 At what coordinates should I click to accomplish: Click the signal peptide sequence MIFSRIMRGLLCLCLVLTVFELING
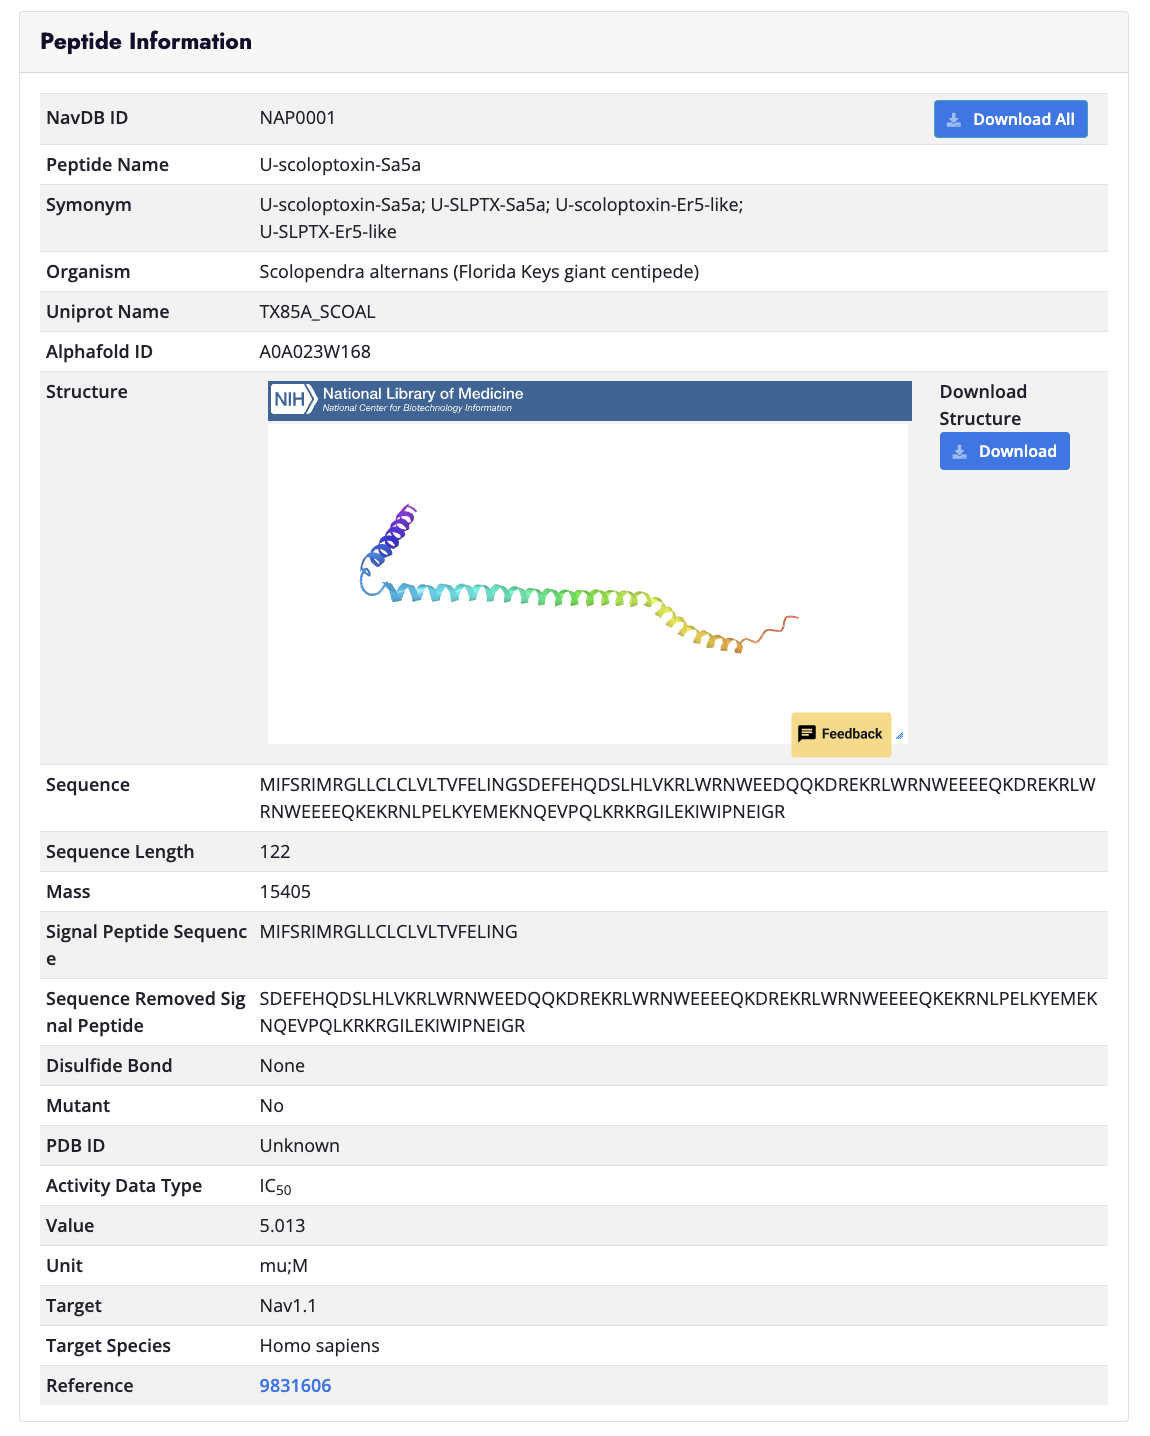click(x=388, y=932)
